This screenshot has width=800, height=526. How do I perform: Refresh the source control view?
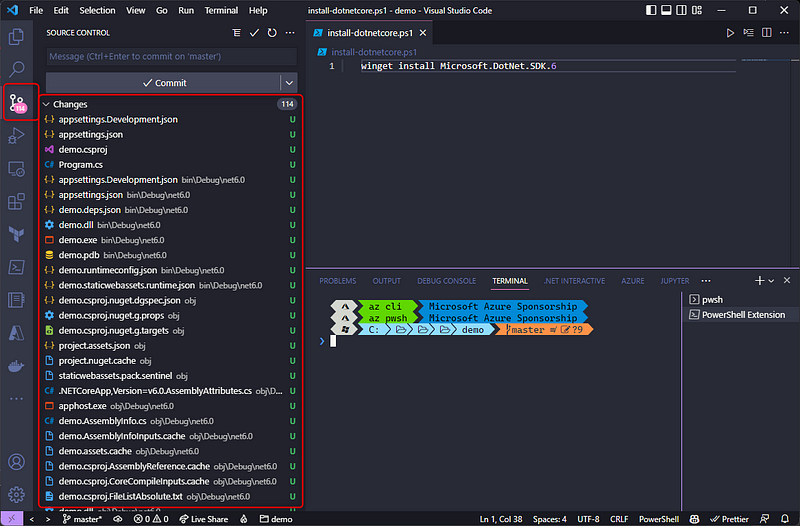tap(272, 33)
